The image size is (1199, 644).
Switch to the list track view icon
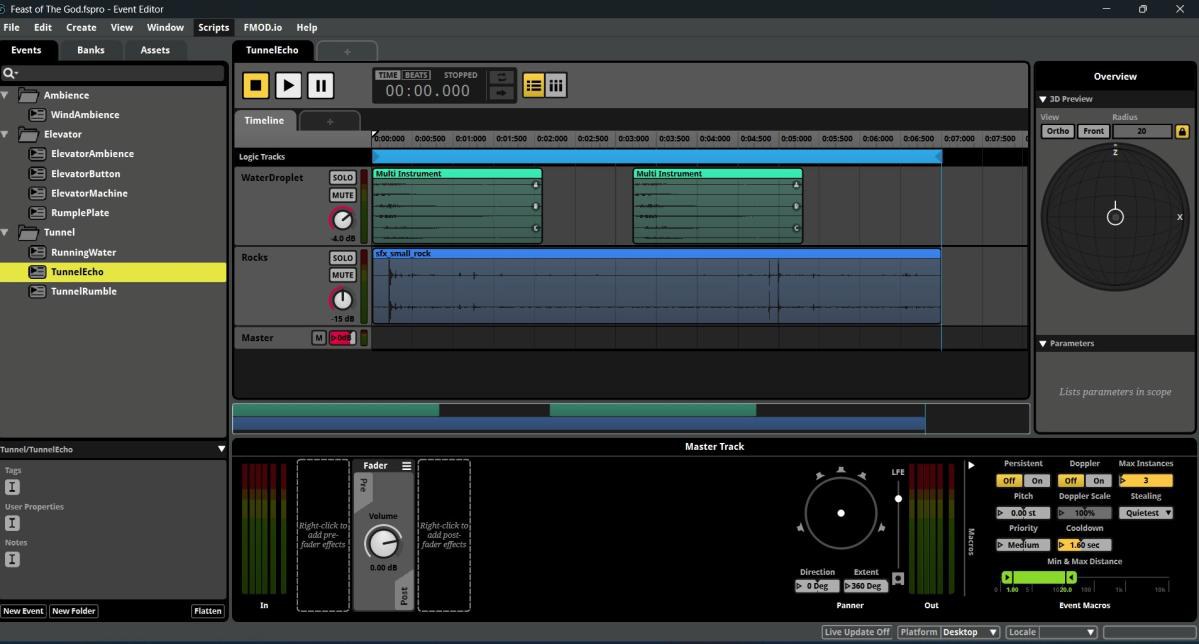[x=534, y=86]
